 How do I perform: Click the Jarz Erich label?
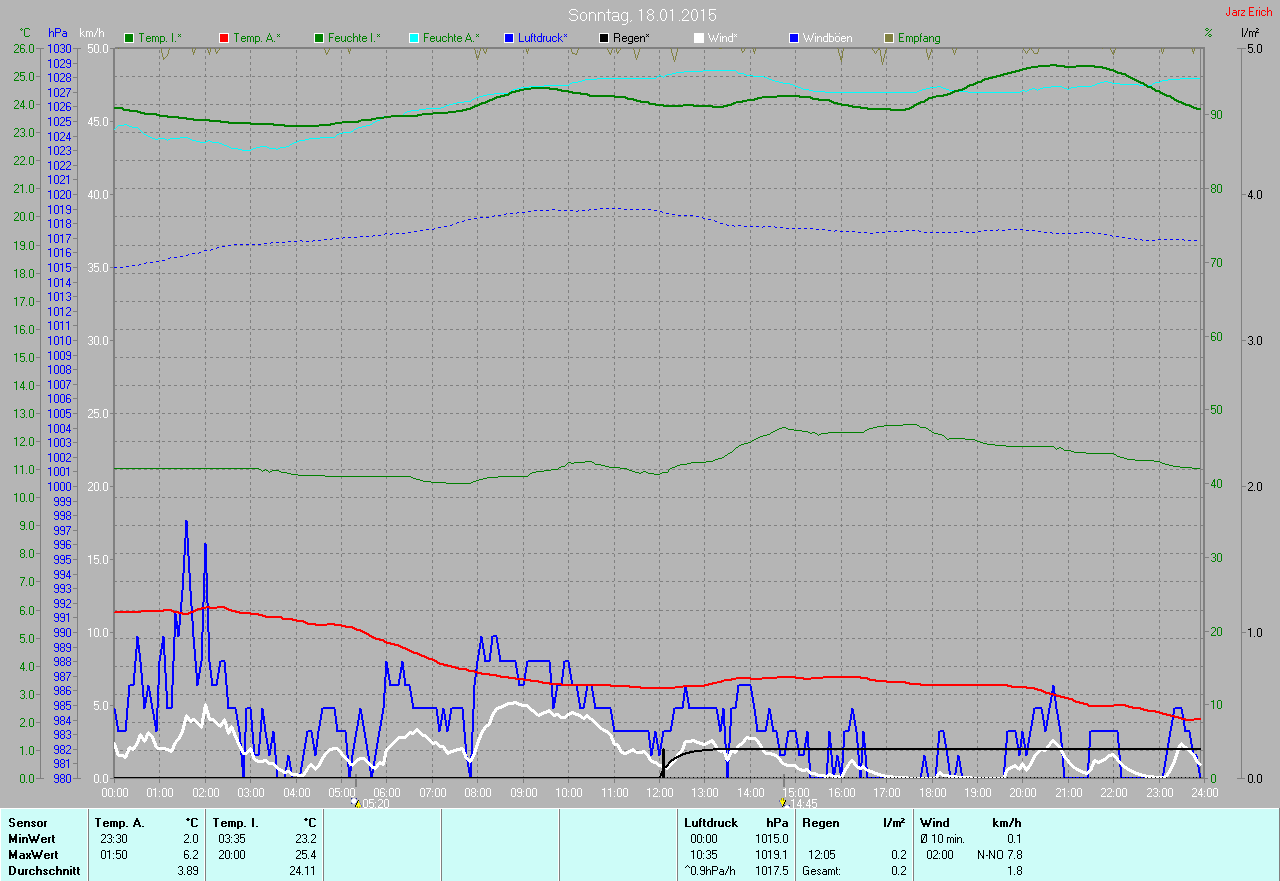(1249, 12)
